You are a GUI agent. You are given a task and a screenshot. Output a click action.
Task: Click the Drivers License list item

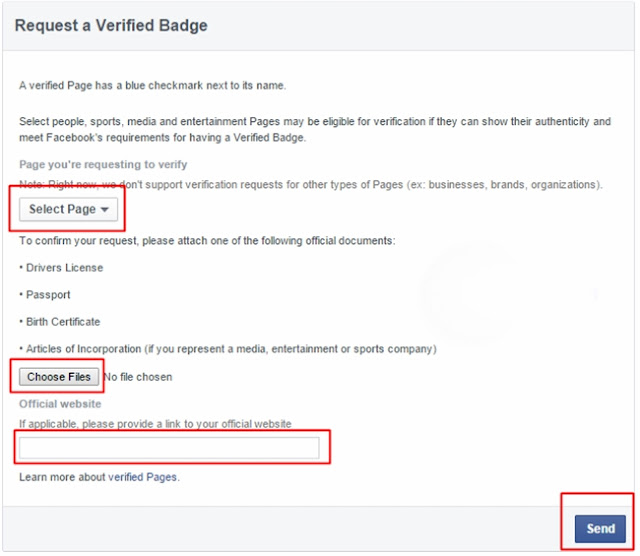tap(61, 268)
